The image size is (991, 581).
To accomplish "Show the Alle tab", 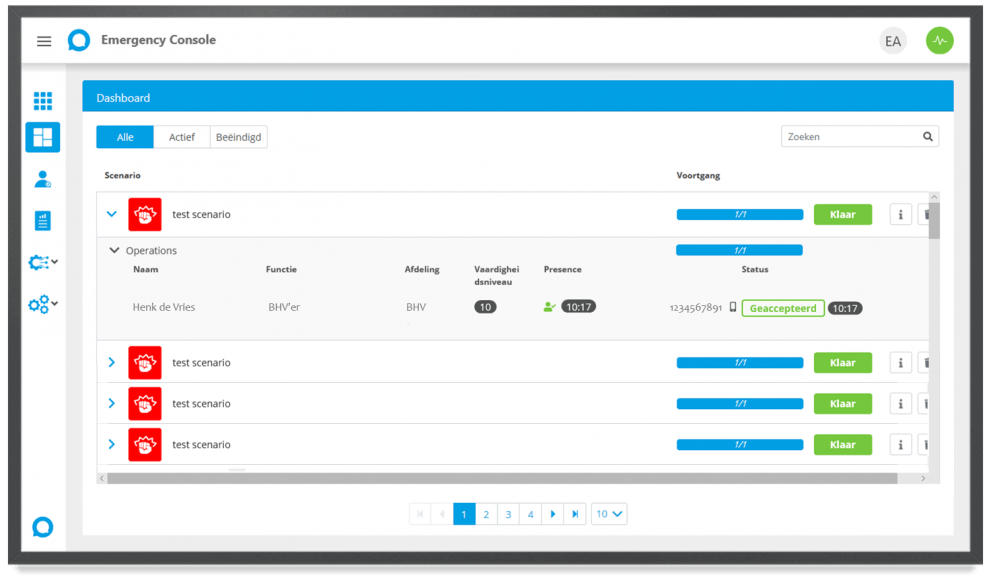I will (125, 137).
